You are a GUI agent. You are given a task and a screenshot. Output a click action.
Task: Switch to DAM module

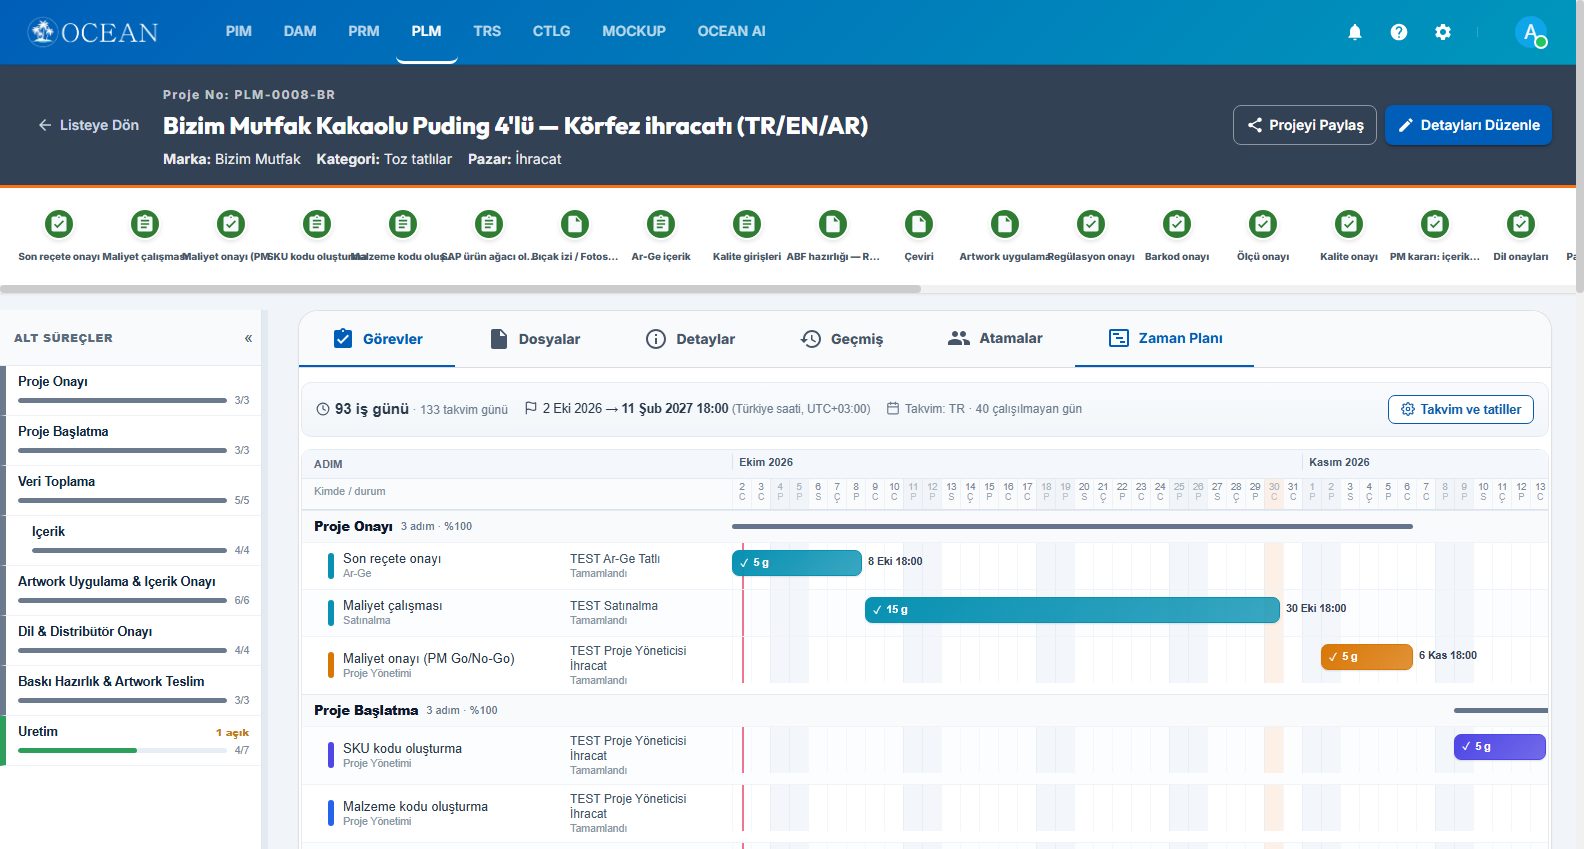pyautogui.click(x=300, y=31)
